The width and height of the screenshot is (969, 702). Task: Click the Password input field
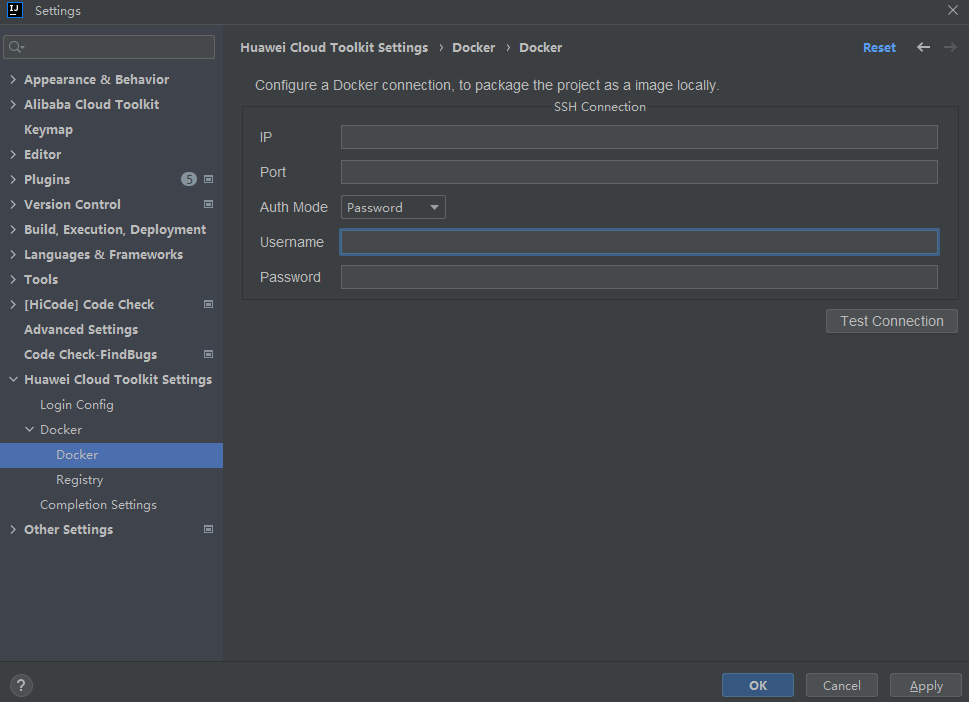639,277
